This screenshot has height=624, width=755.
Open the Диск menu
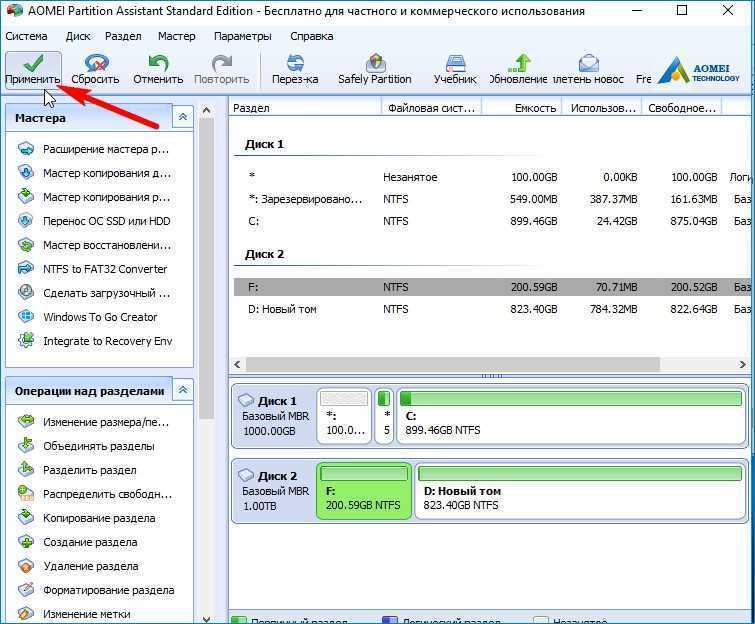tap(78, 36)
